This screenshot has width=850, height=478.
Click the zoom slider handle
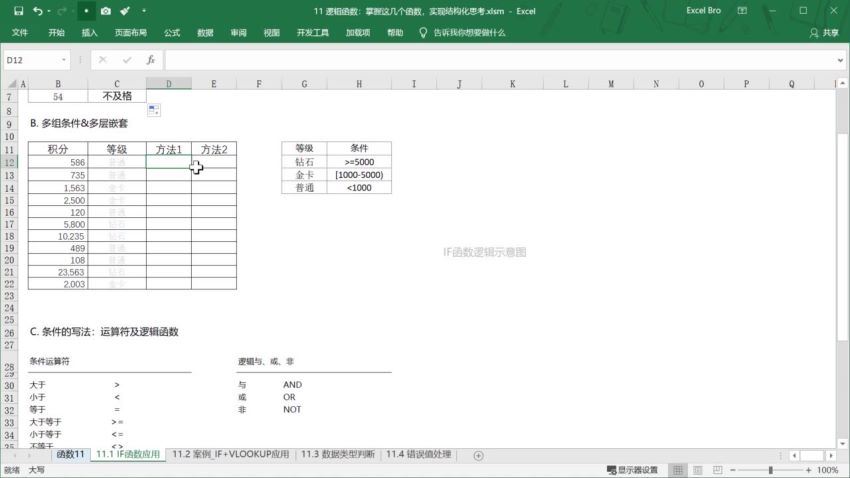pos(771,470)
